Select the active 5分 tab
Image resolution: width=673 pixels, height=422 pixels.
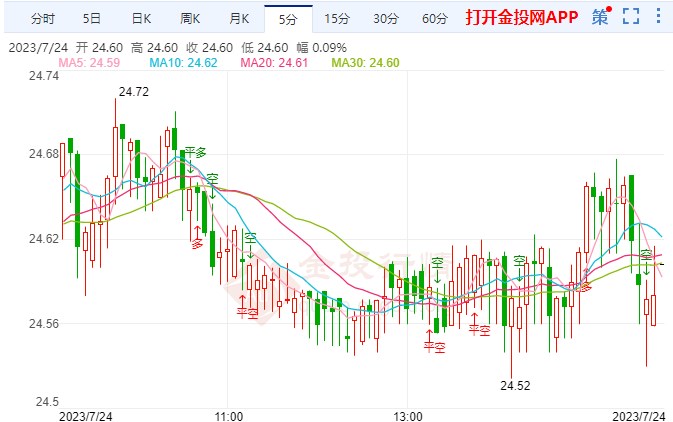288,19
